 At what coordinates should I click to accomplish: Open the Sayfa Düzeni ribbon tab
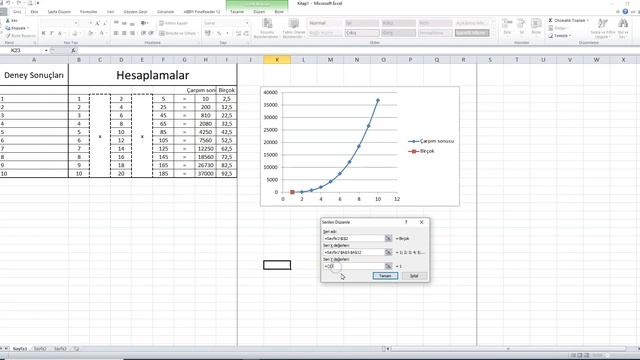coord(59,12)
